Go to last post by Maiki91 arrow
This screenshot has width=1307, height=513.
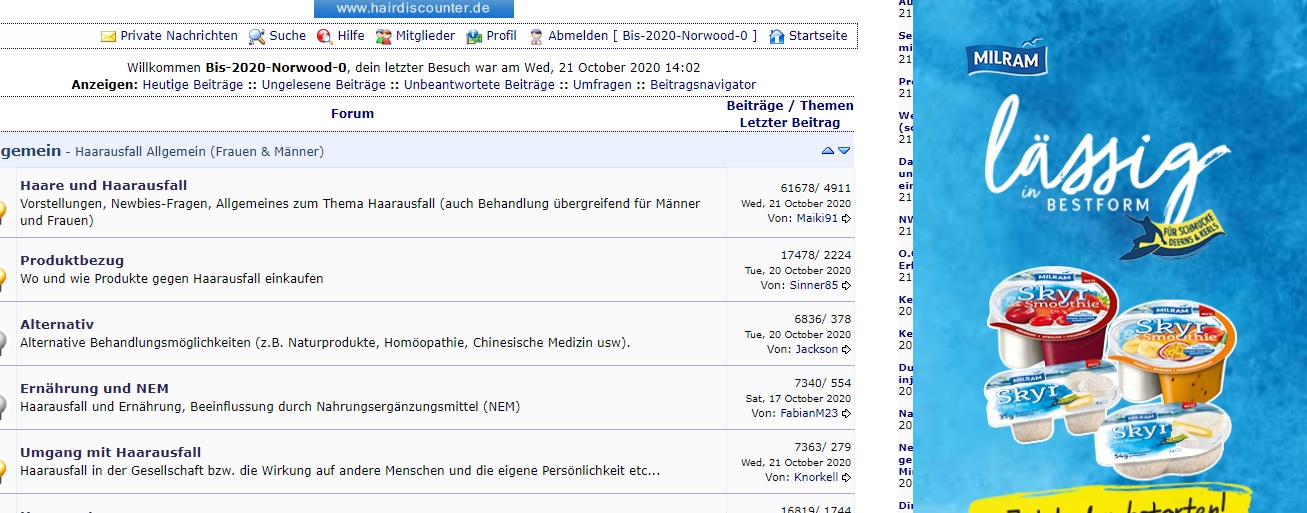pos(846,218)
